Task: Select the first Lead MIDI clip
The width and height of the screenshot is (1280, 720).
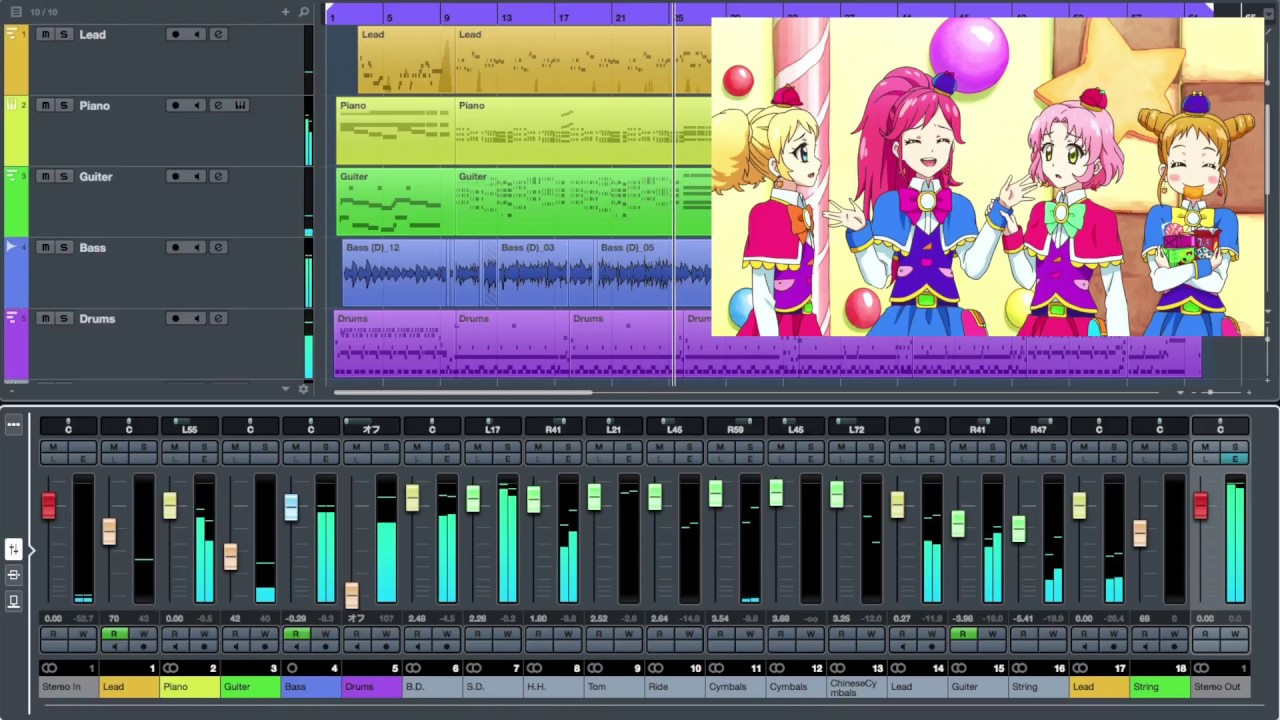Action: point(406,60)
